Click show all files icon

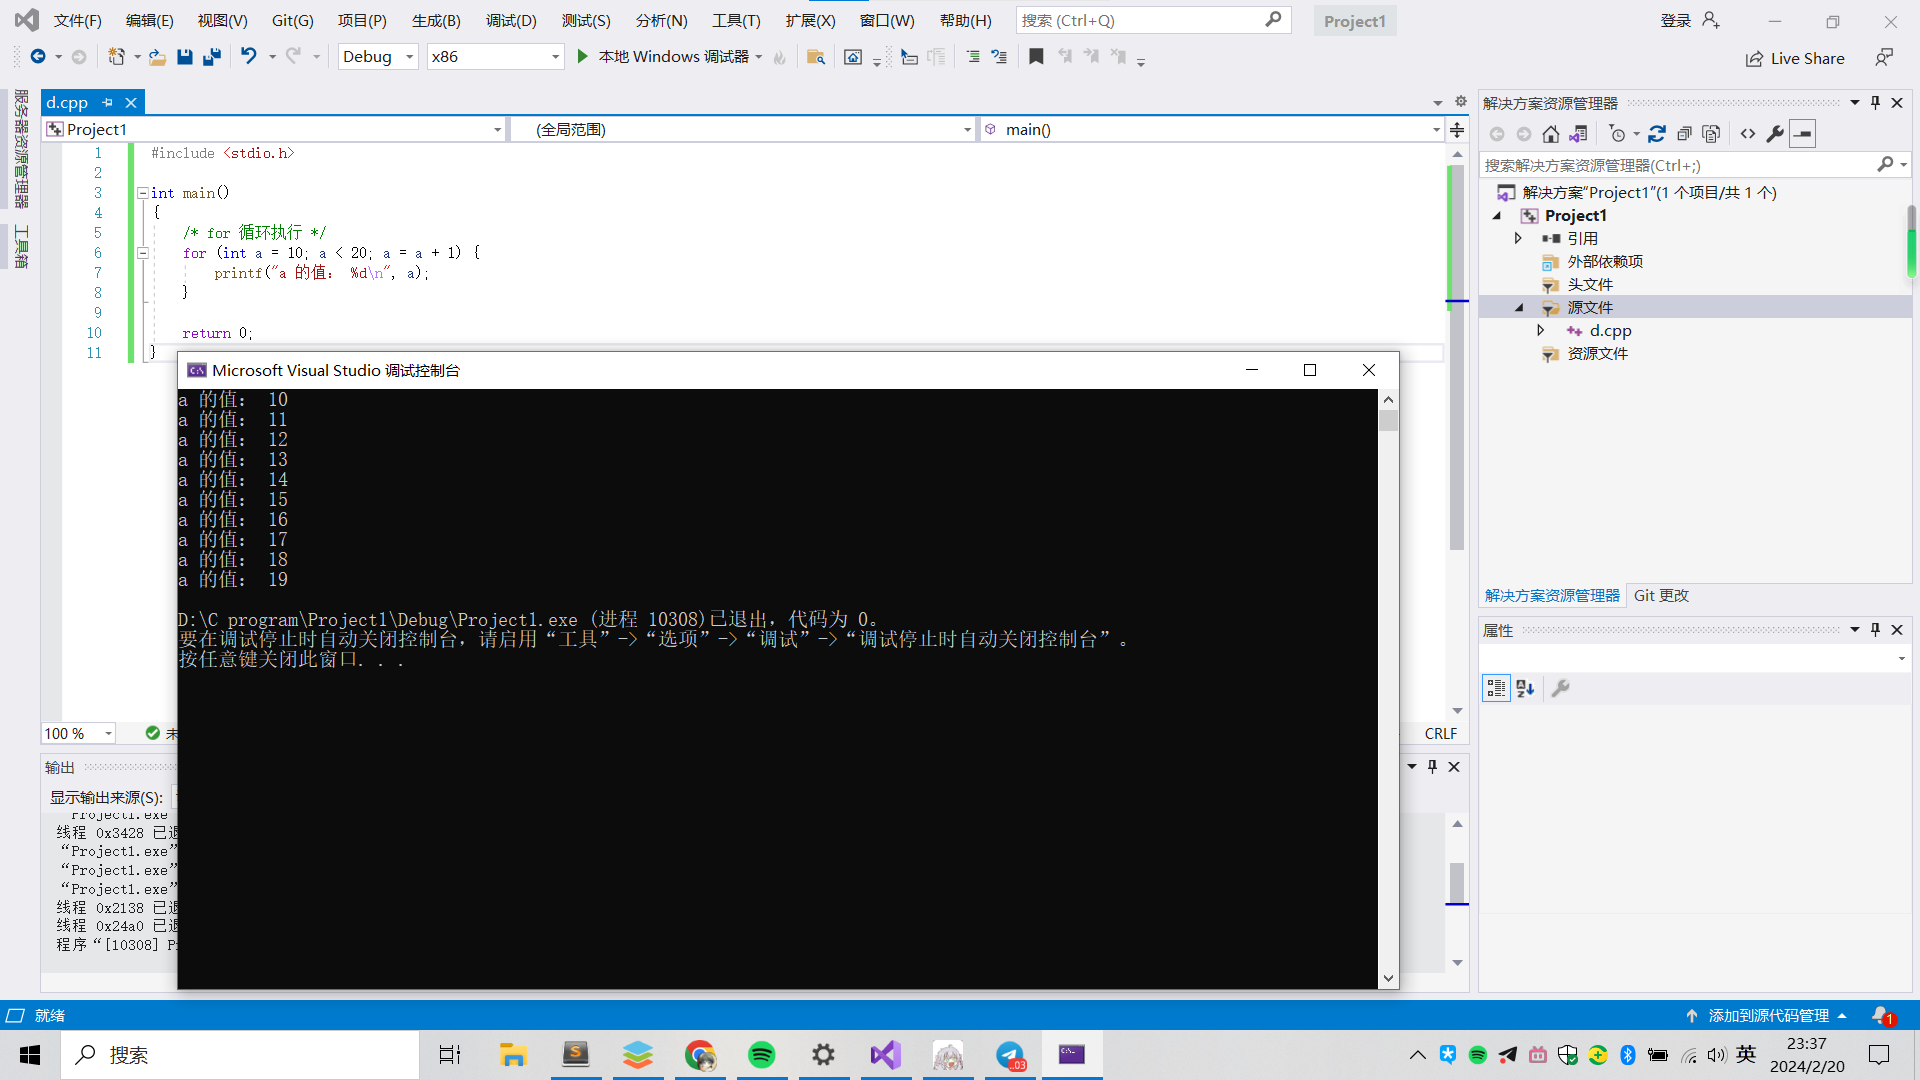click(x=1711, y=134)
